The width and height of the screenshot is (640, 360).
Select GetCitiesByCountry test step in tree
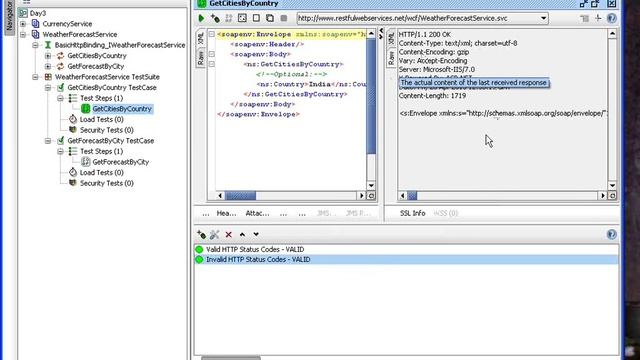click(x=122, y=109)
